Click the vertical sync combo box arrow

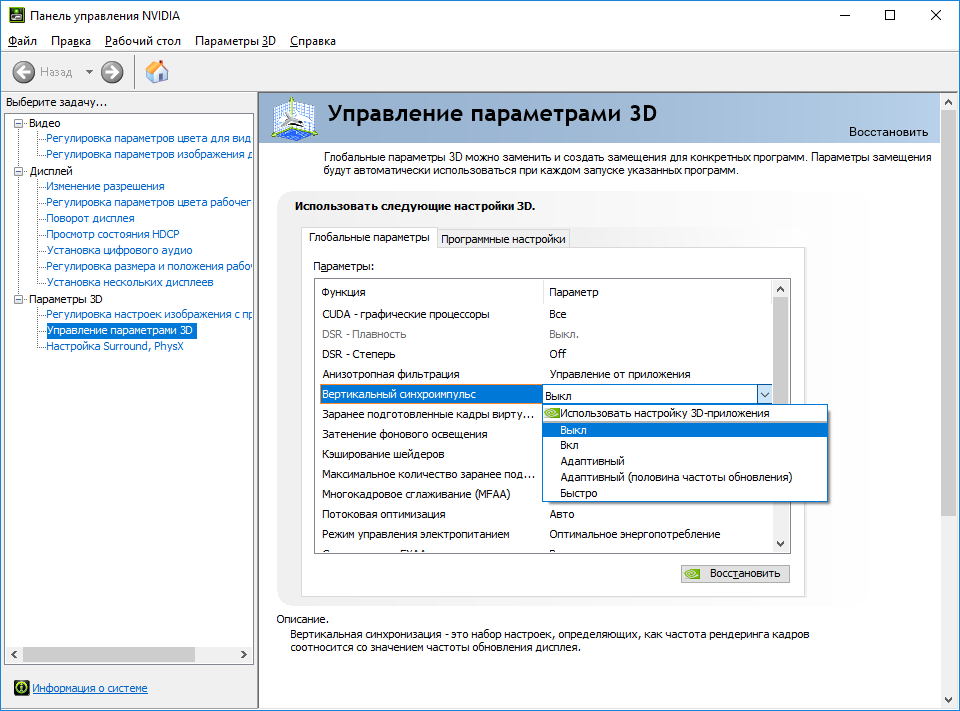pyautogui.click(x=764, y=395)
